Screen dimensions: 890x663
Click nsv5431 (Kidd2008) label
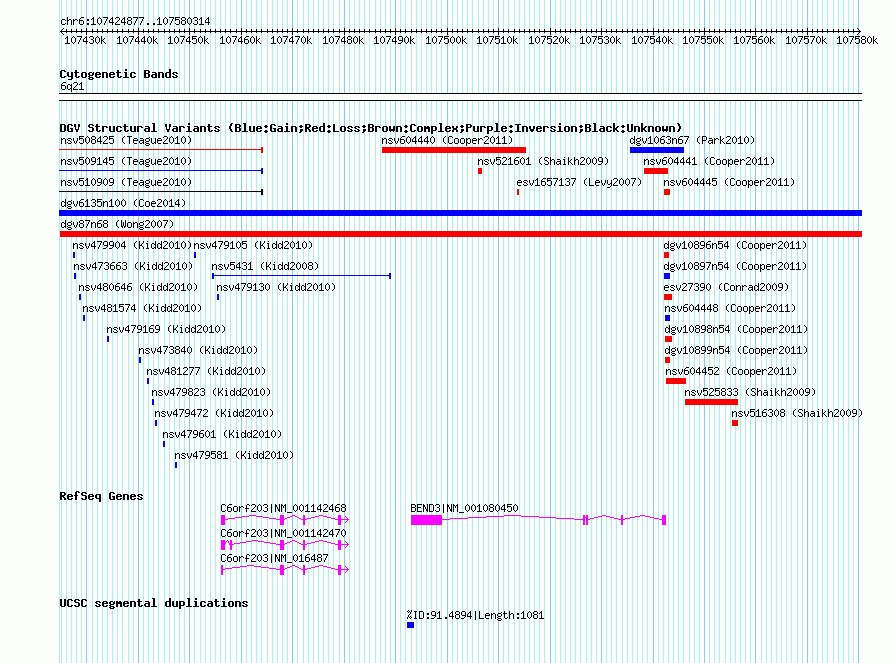coord(265,266)
